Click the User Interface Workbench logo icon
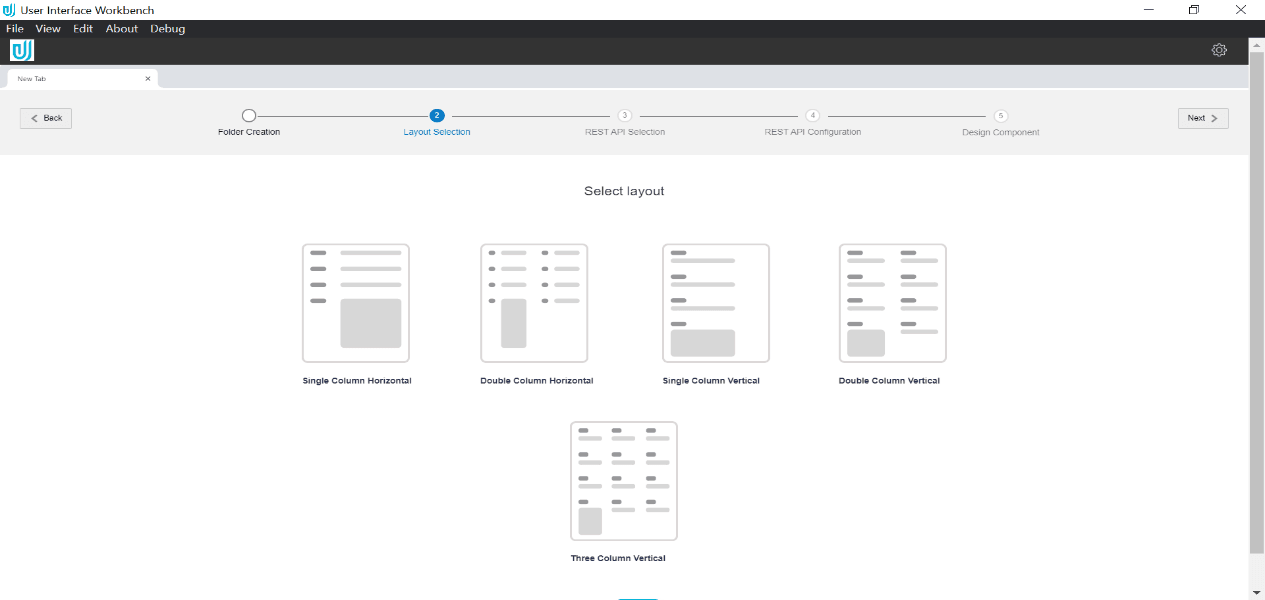The width and height of the screenshot is (1265, 600). [22, 49]
